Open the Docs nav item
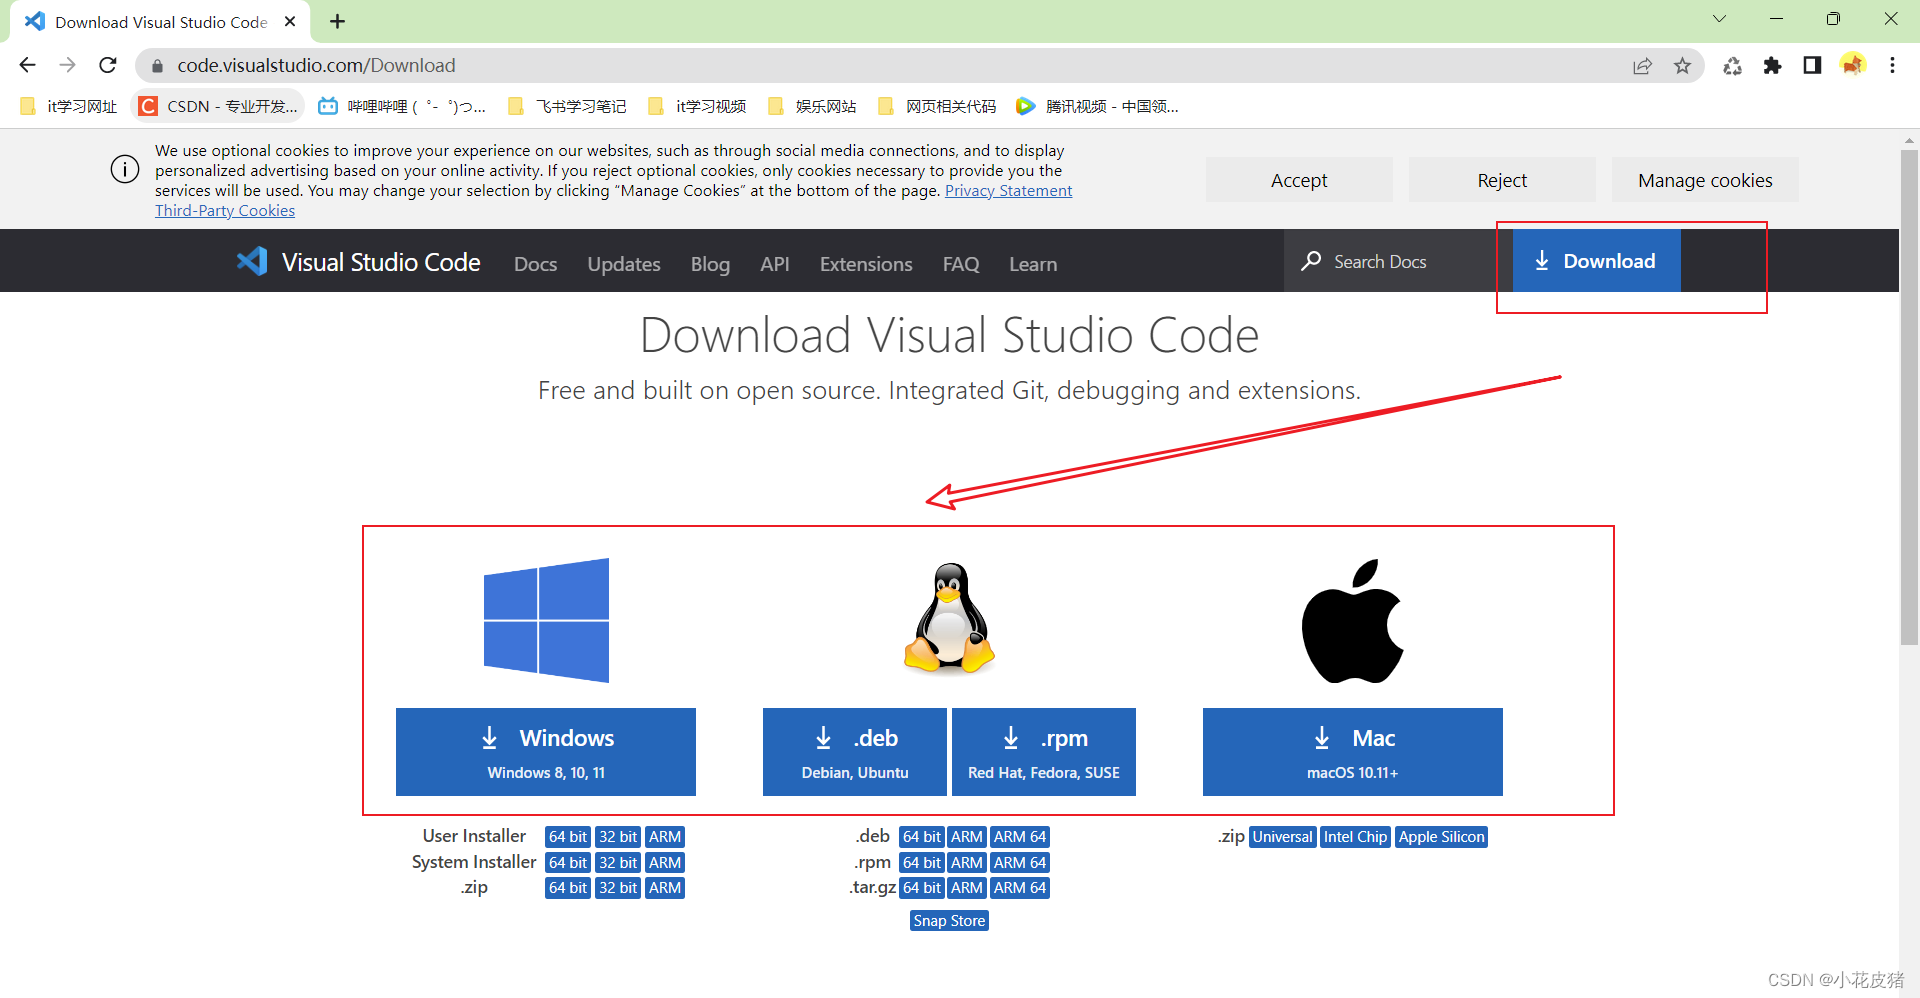1920x998 pixels. point(535,264)
